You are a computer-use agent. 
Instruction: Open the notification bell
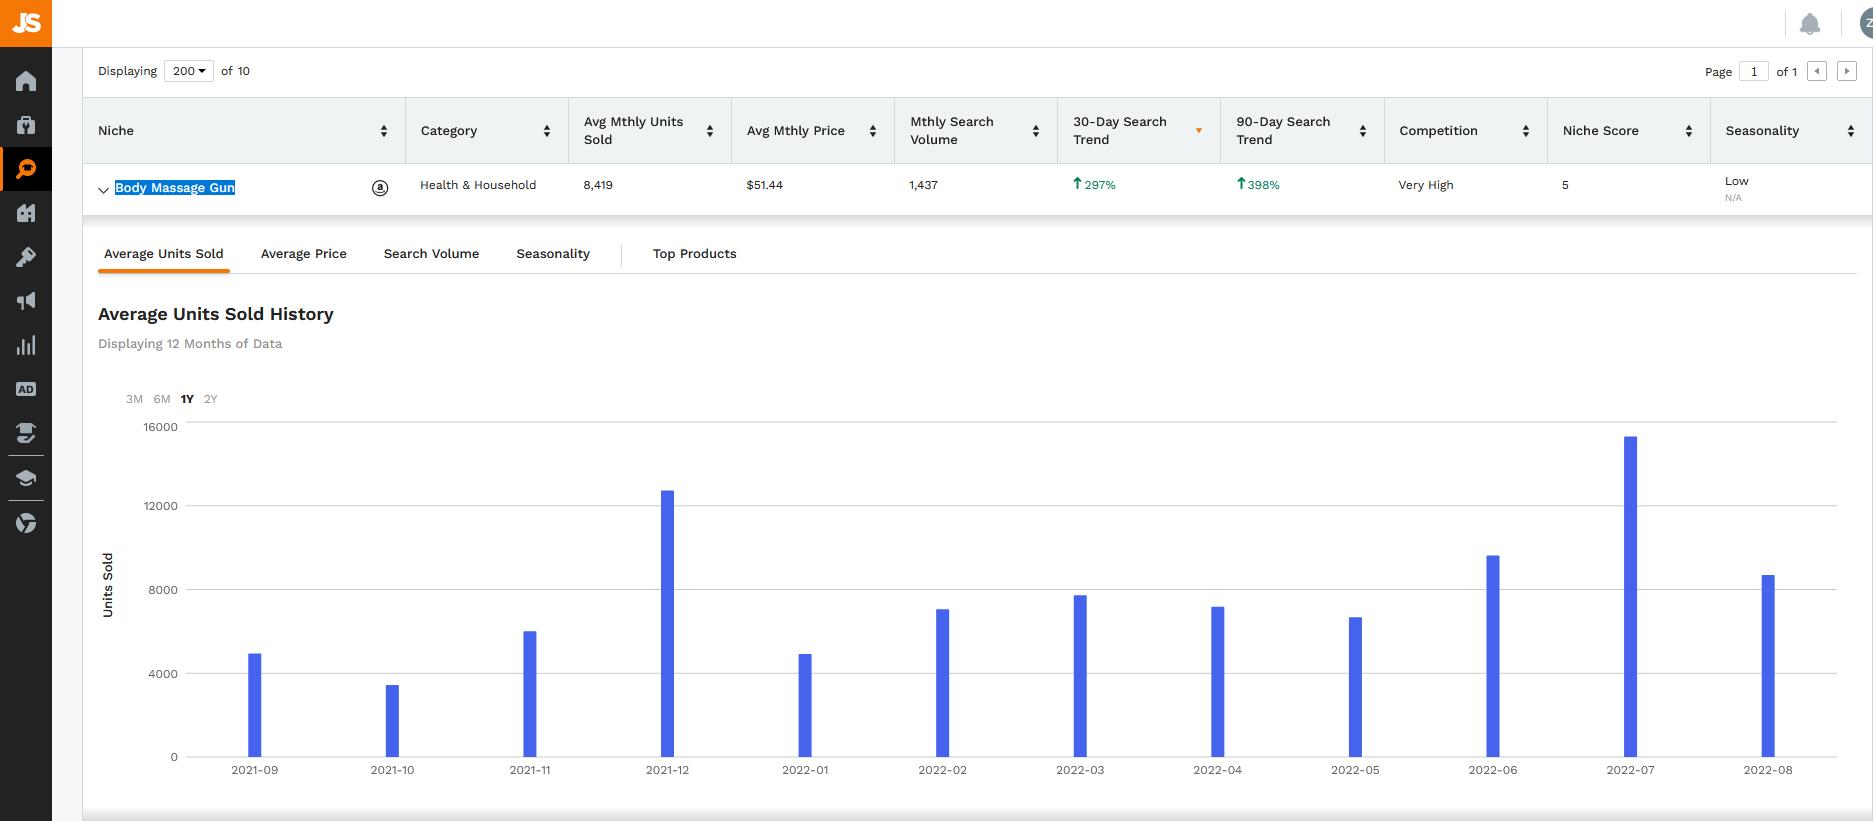point(1809,24)
